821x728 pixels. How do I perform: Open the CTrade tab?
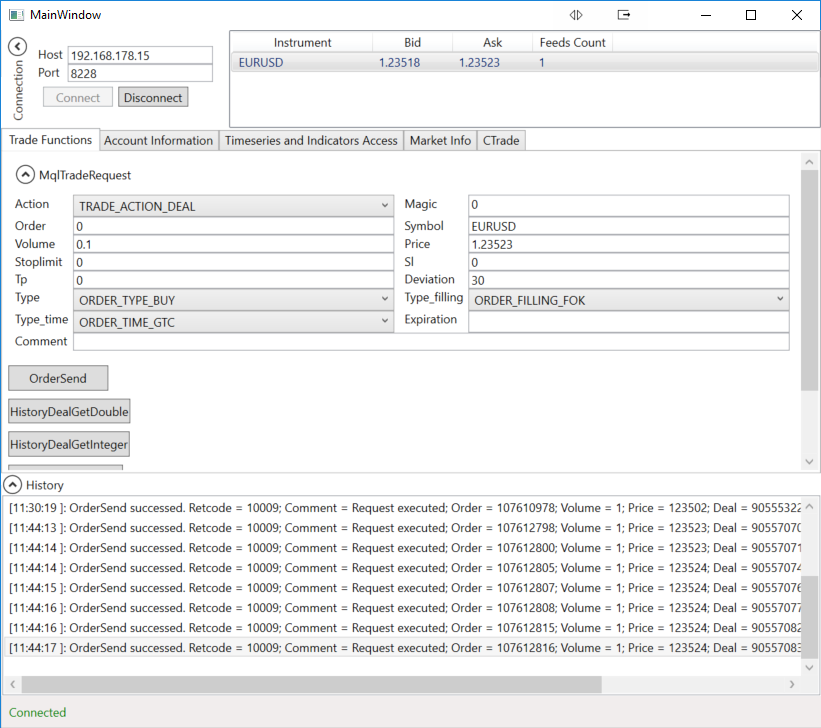click(501, 140)
